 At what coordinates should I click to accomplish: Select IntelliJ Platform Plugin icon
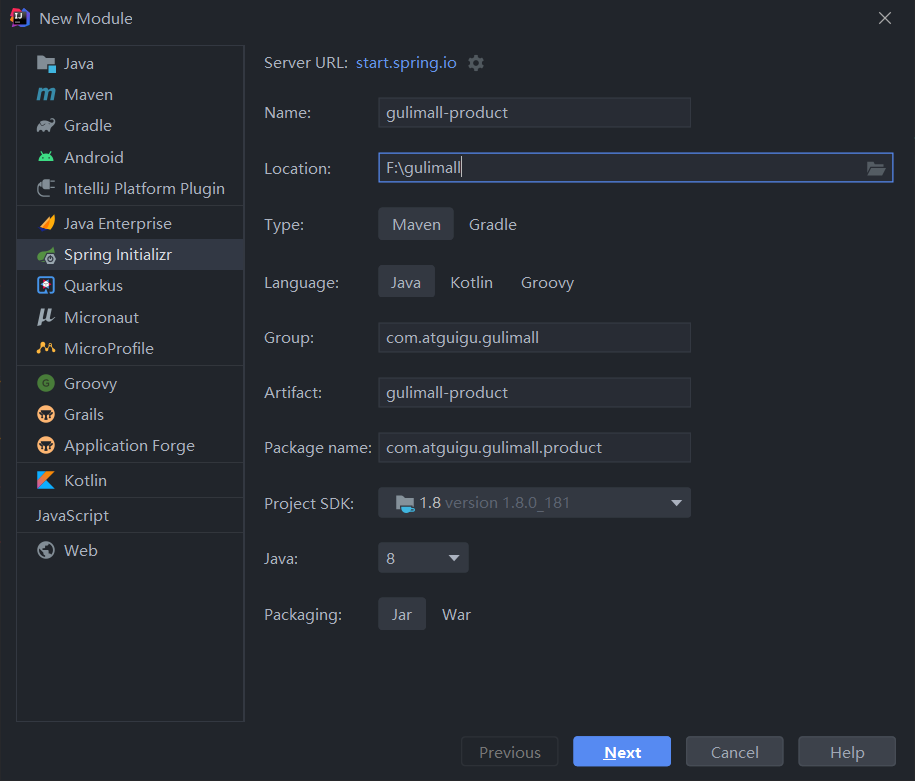pyautogui.click(x=46, y=189)
